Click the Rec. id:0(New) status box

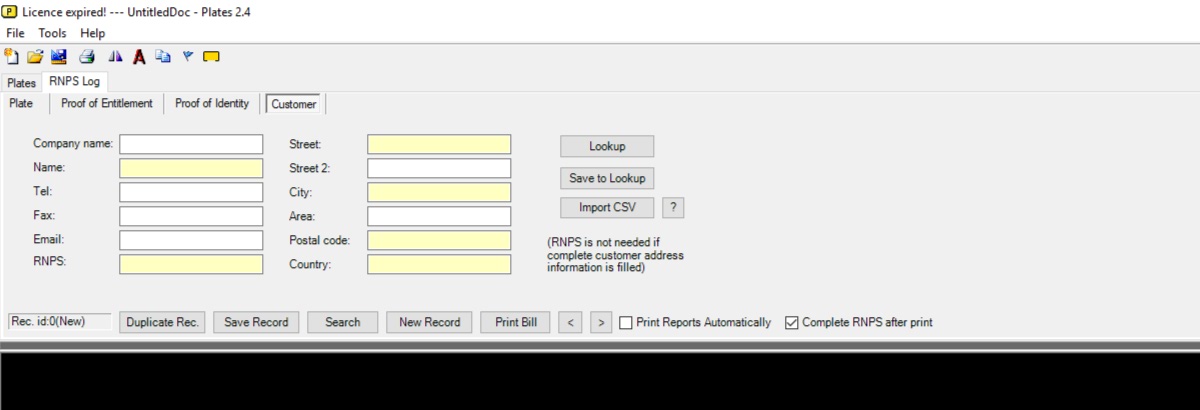pyautogui.click(x=59, y=321)
